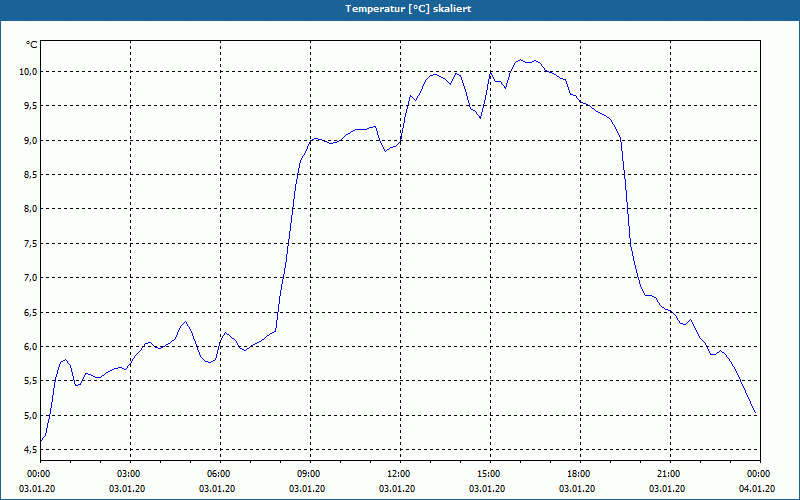This screenshot has height=500, width=800.
Task: Click the 7,5 y-axis value label
Action: 30,243
